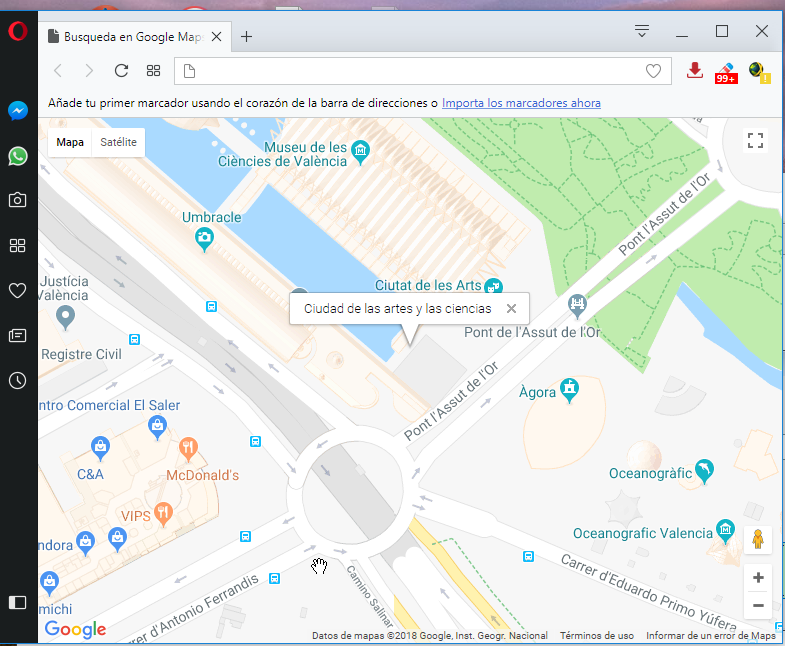Screen dimensions: 785x646
Task: Select the Busqueda en Google Maps tab
Action: click(135, 37)
